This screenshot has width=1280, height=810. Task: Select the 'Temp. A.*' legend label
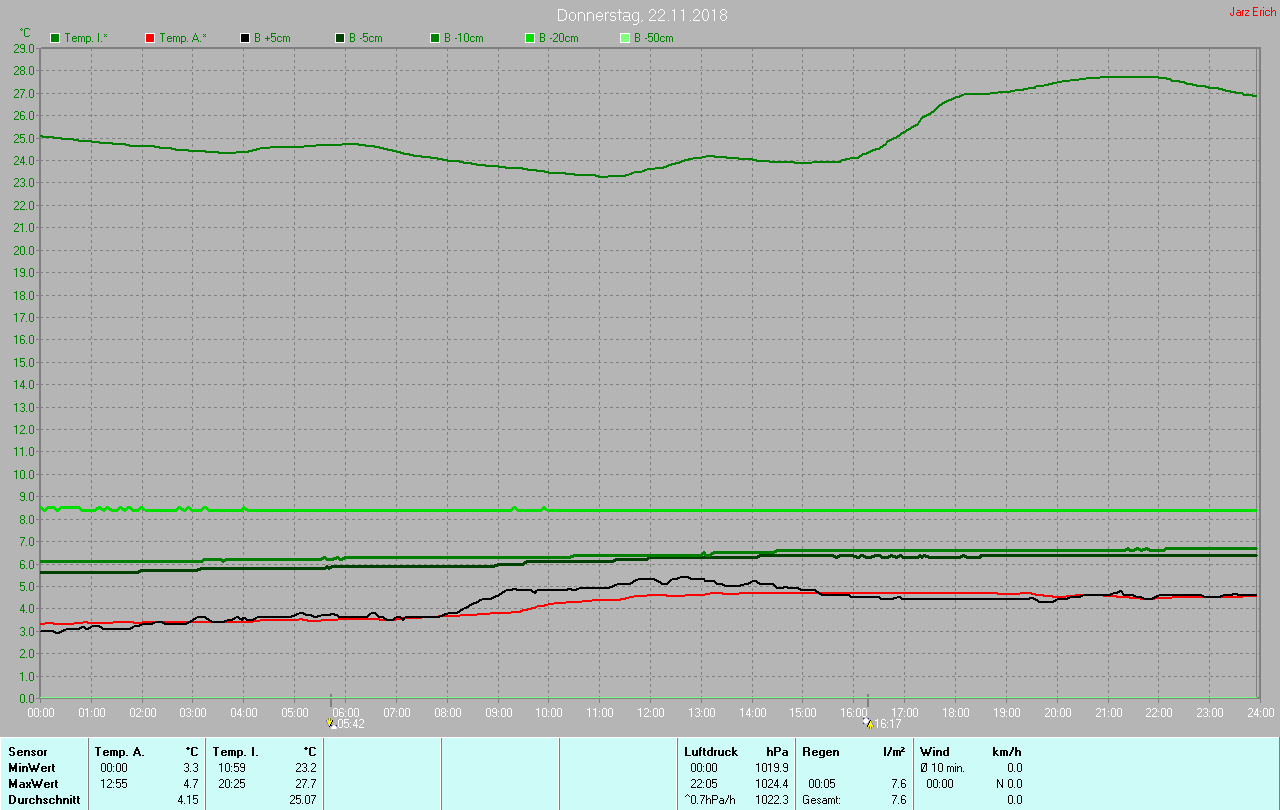pos(183,38)
